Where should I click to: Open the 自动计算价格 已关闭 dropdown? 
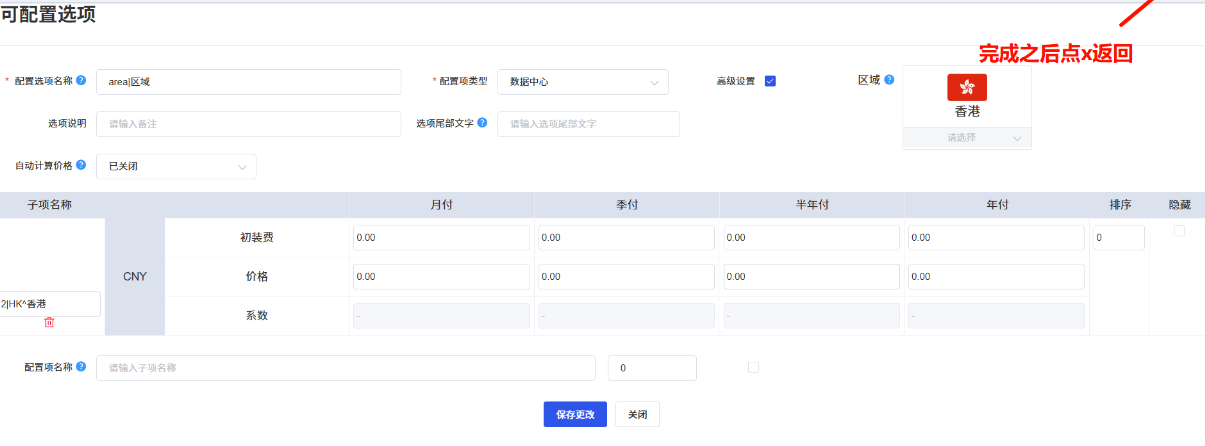click(176, 166)
